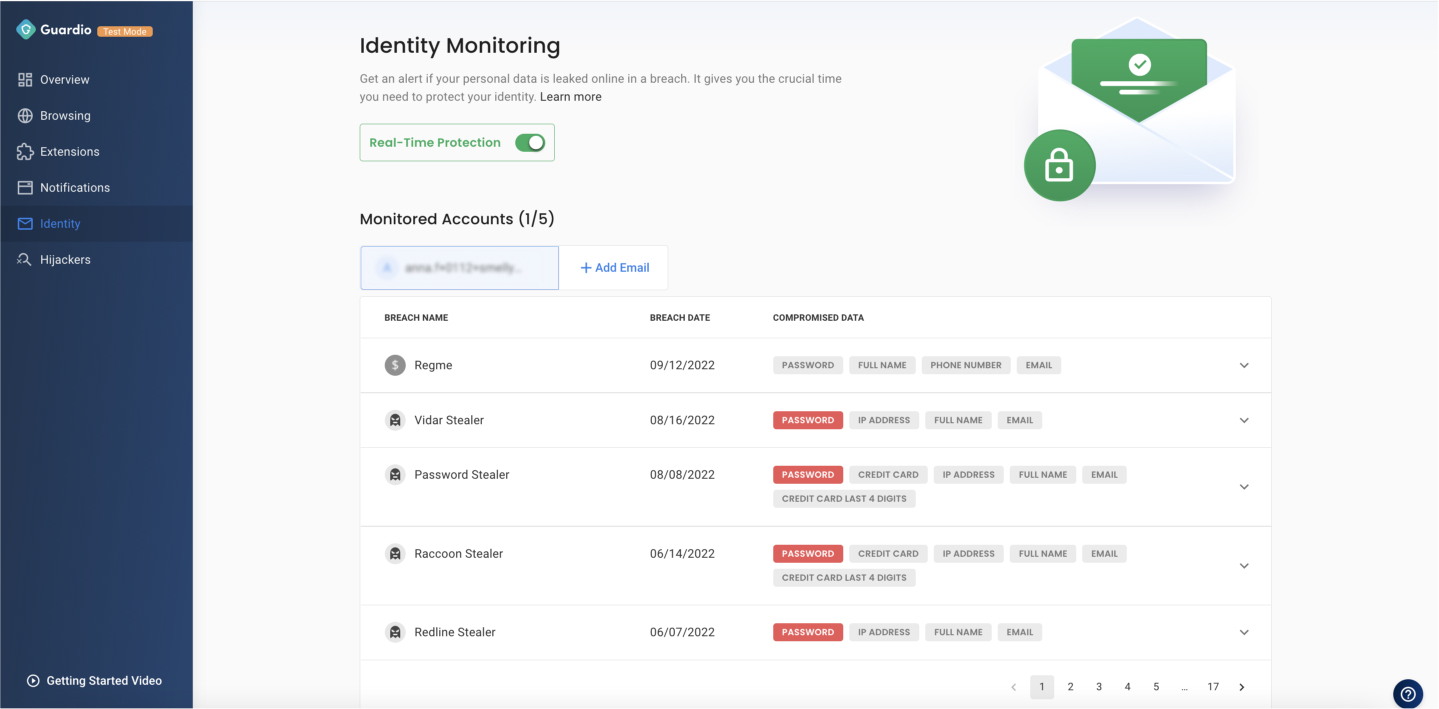Click the Hijackers search icon
1439x709 pixels.
pos(25,260)
